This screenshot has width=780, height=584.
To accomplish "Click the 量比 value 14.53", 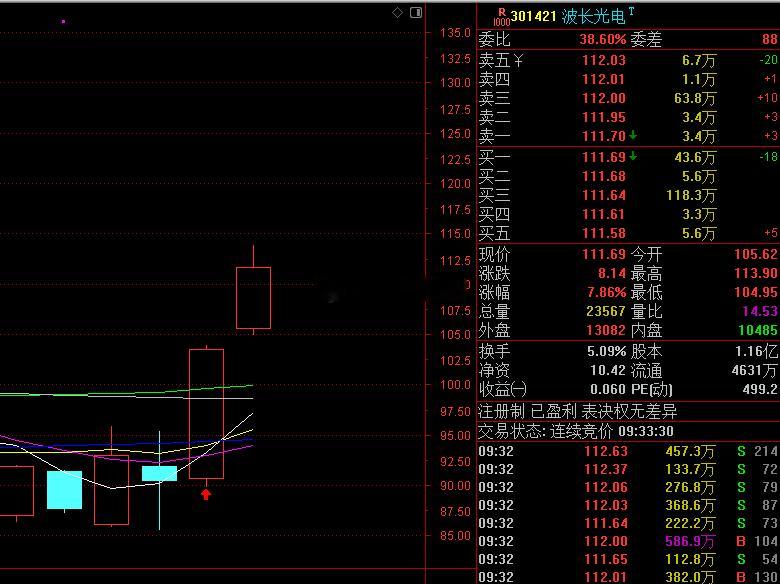I will click(760, 311).
